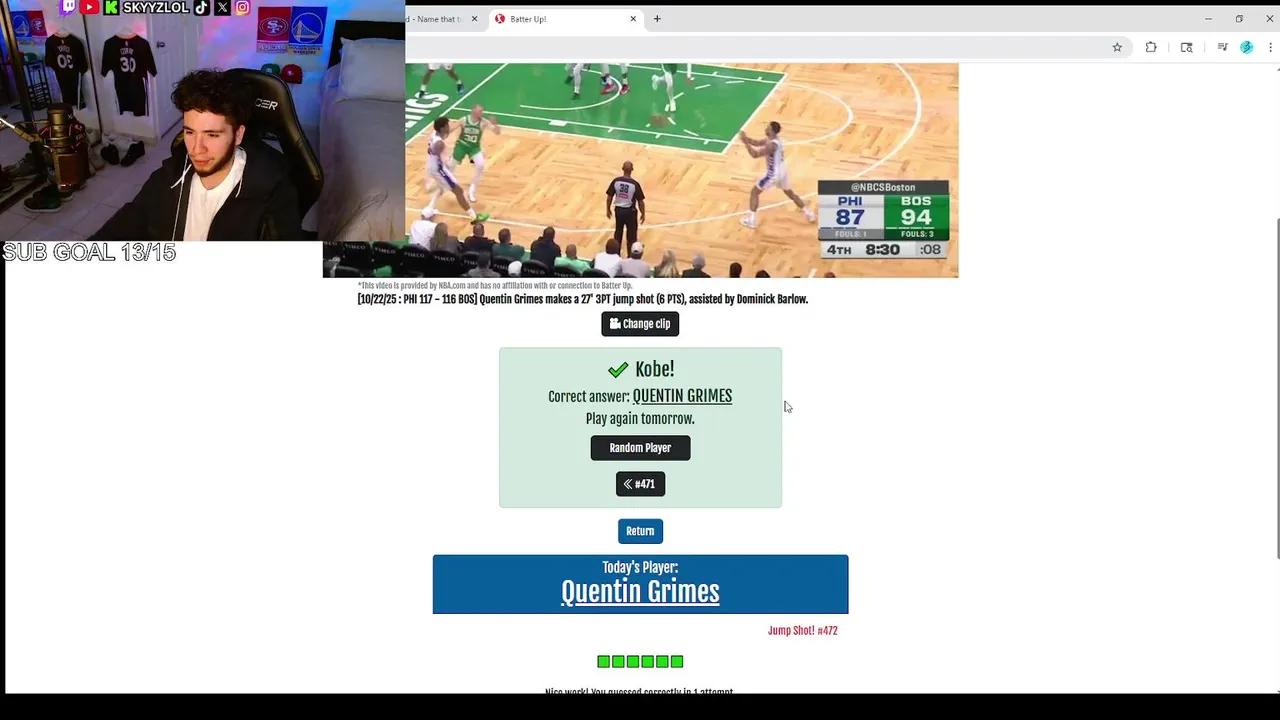Click the Twitch icon in stream overlay
The width and height of the screenshot is (1280, 720).
tap(68, 7)
